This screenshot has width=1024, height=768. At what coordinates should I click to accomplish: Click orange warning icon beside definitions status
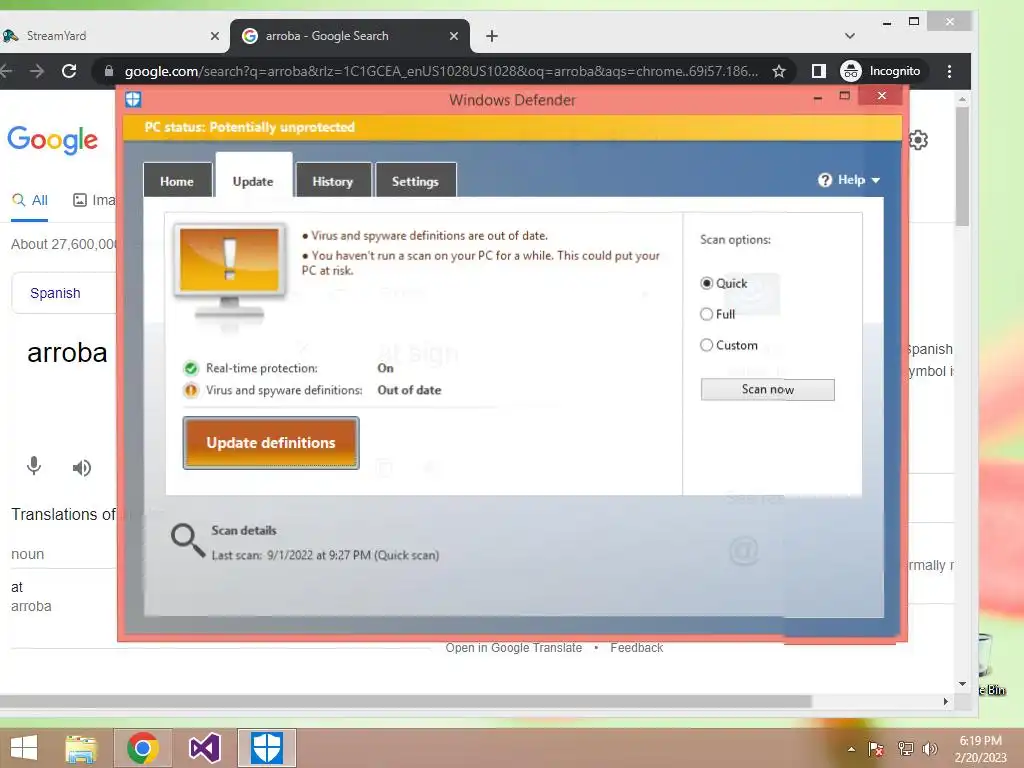(191, 391)
